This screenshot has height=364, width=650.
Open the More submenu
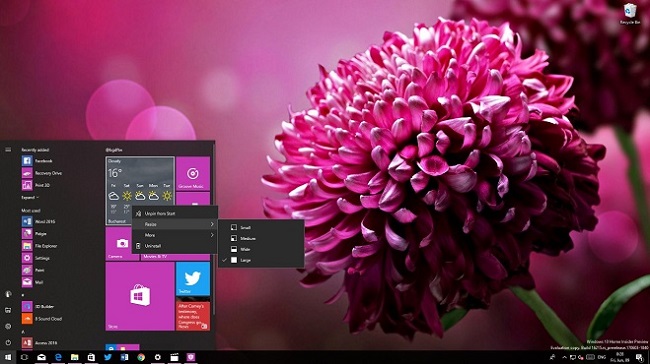point(175,235)
